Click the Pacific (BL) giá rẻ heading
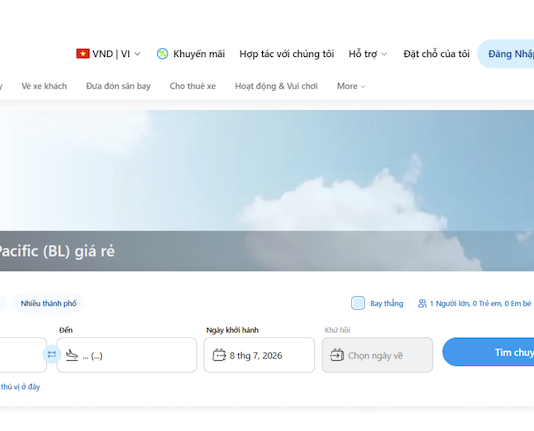The image size is (534, 431). (56, 251)
